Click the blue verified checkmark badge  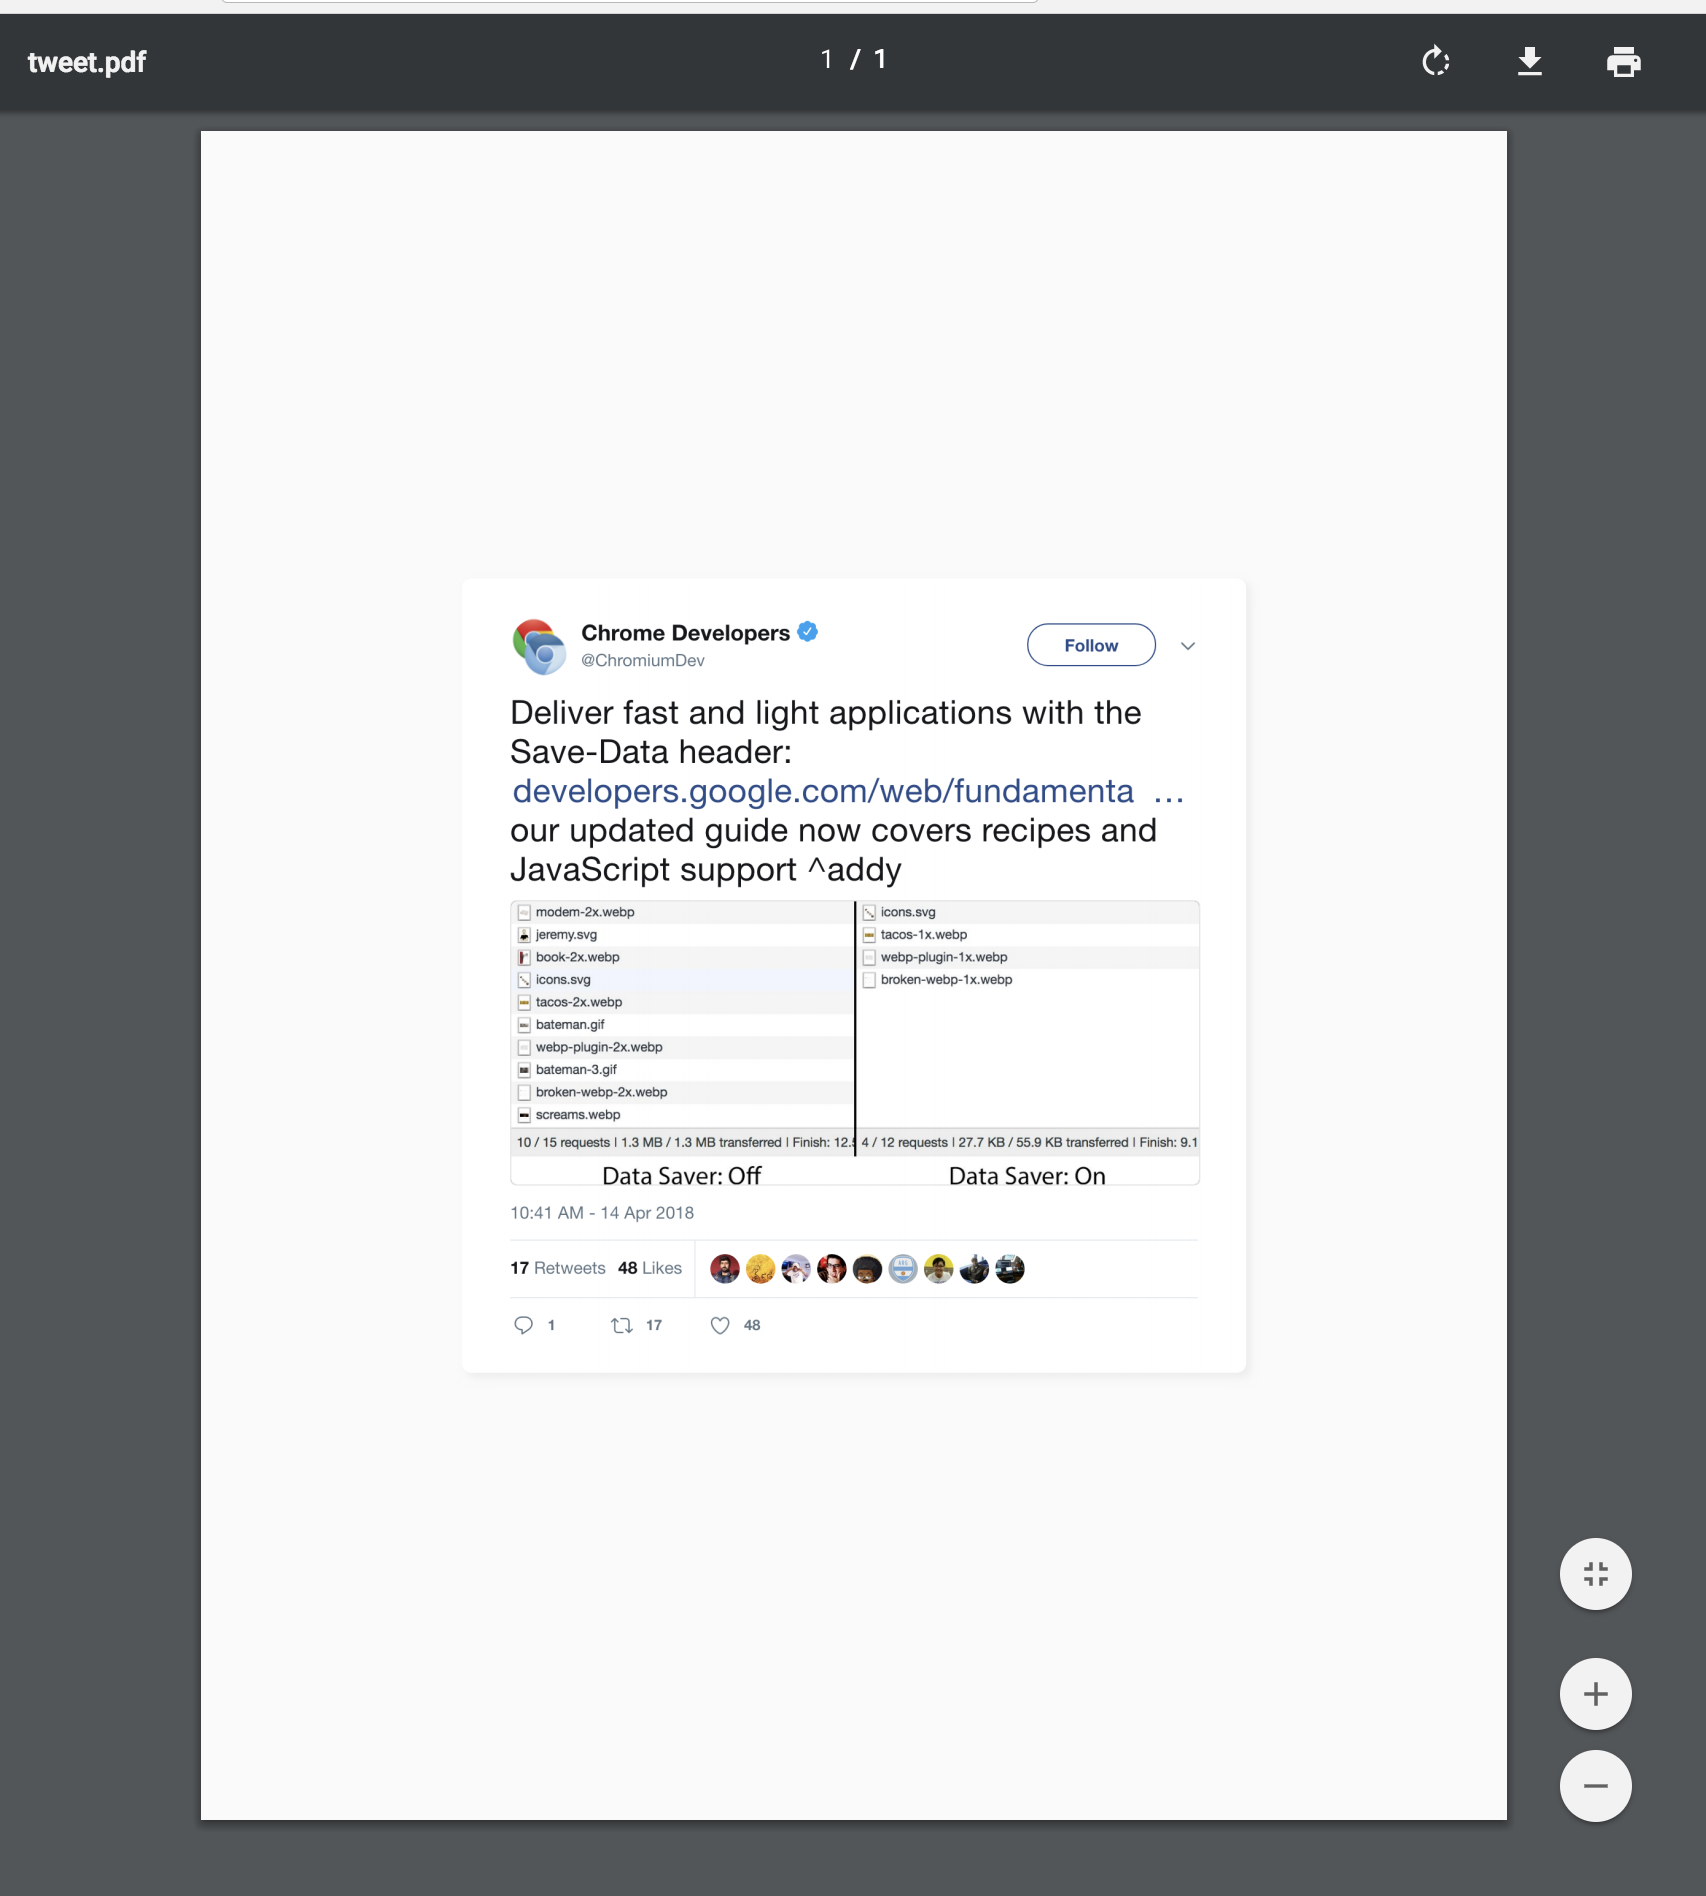pos(808,631)
